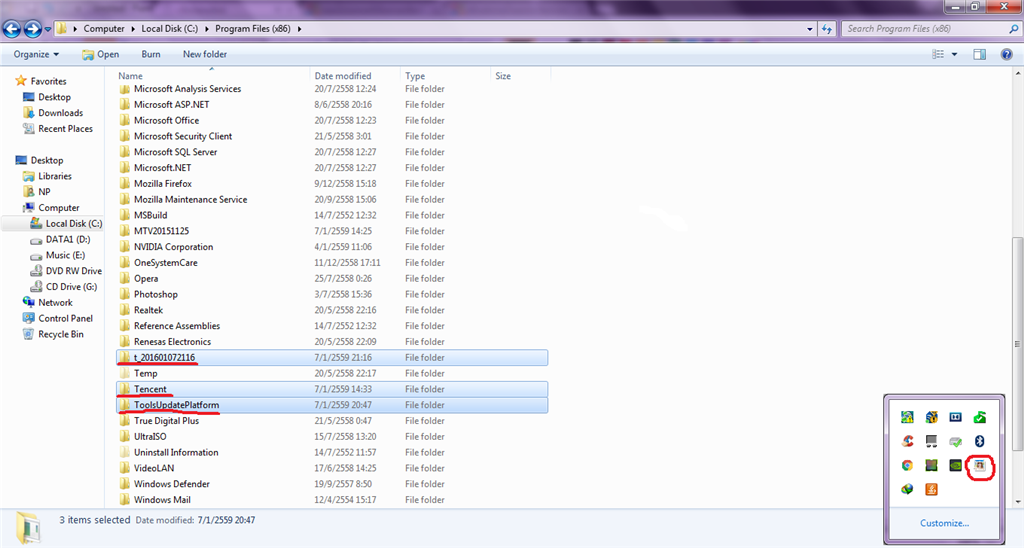Viewport: 1024px width, 548px height.
Task: Sort by the Name column header
Action: (x=212, y=76)
